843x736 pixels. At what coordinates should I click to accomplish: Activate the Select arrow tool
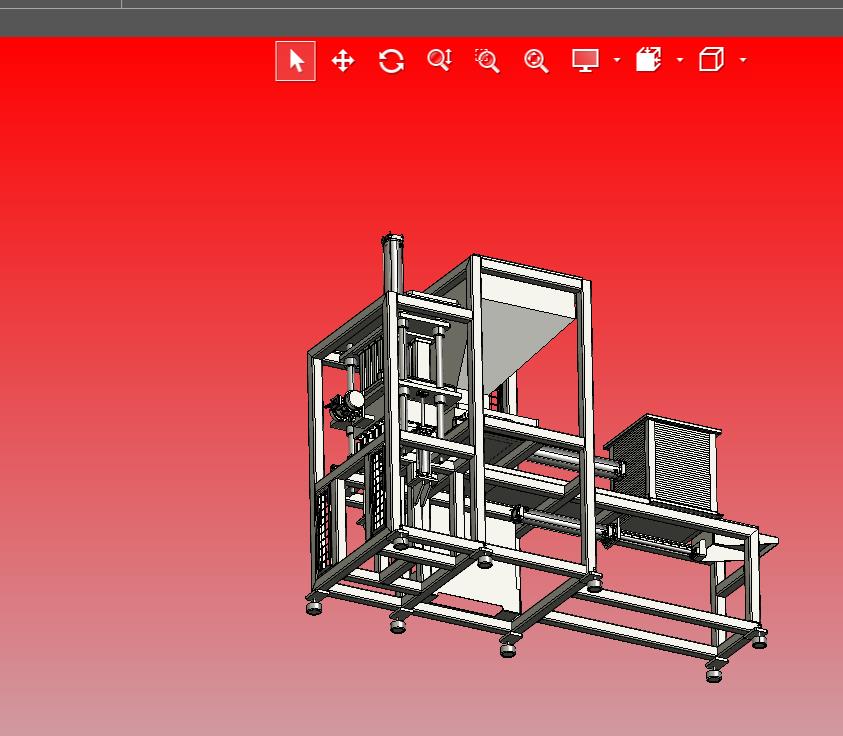pyautogui.click(x=295, y=61)
